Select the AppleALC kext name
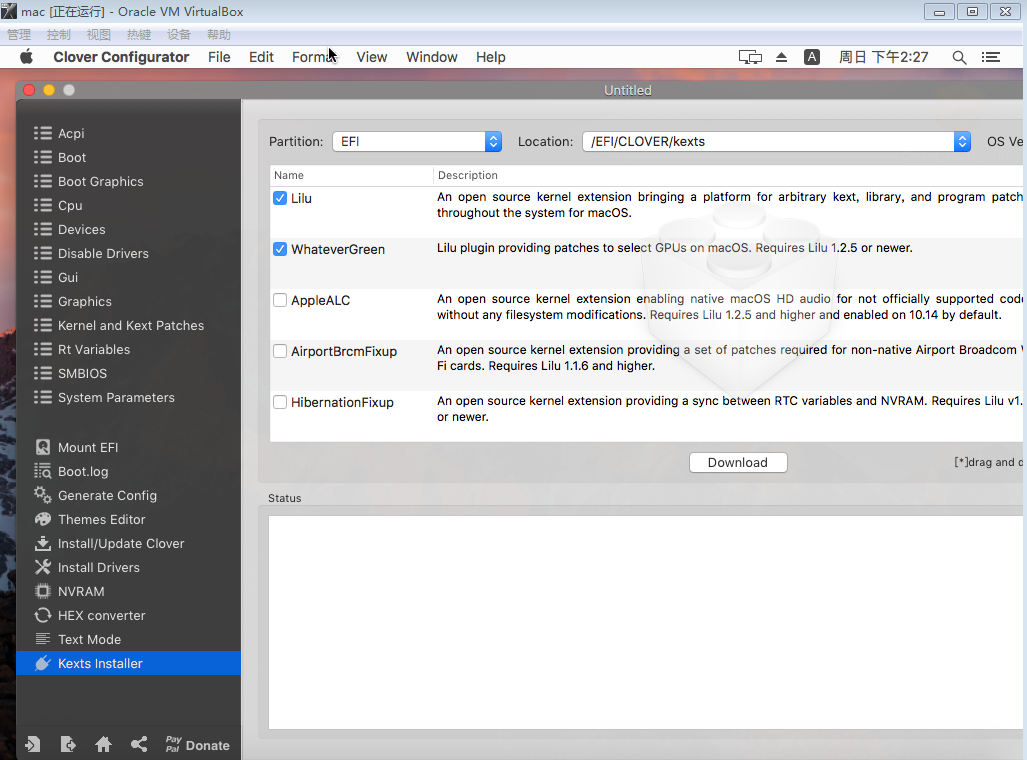 (x=320, y=301)
